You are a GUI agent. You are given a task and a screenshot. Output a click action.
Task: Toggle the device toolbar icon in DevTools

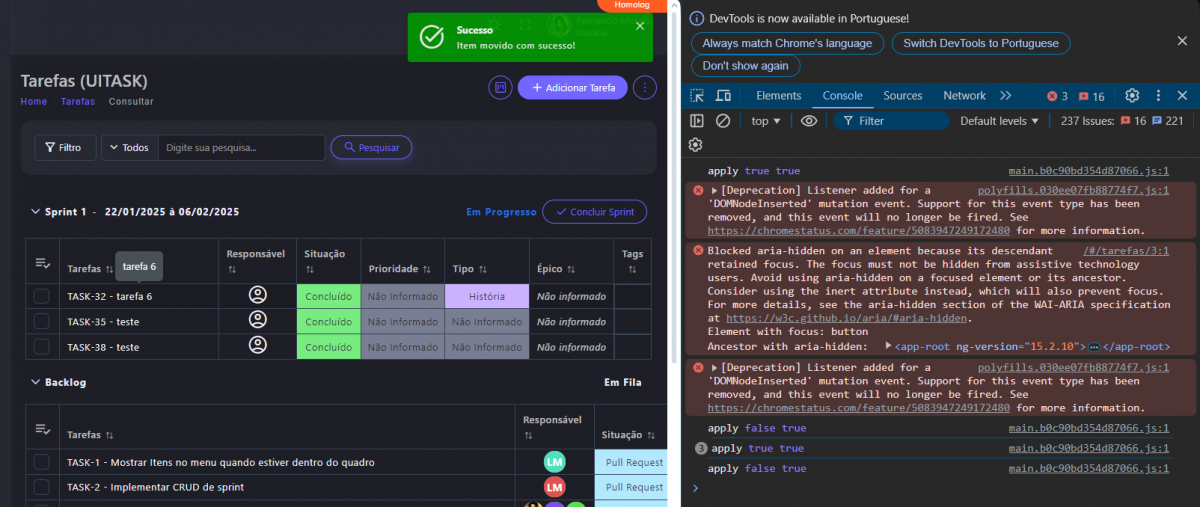pyautogui.click(x=722, y=96)
